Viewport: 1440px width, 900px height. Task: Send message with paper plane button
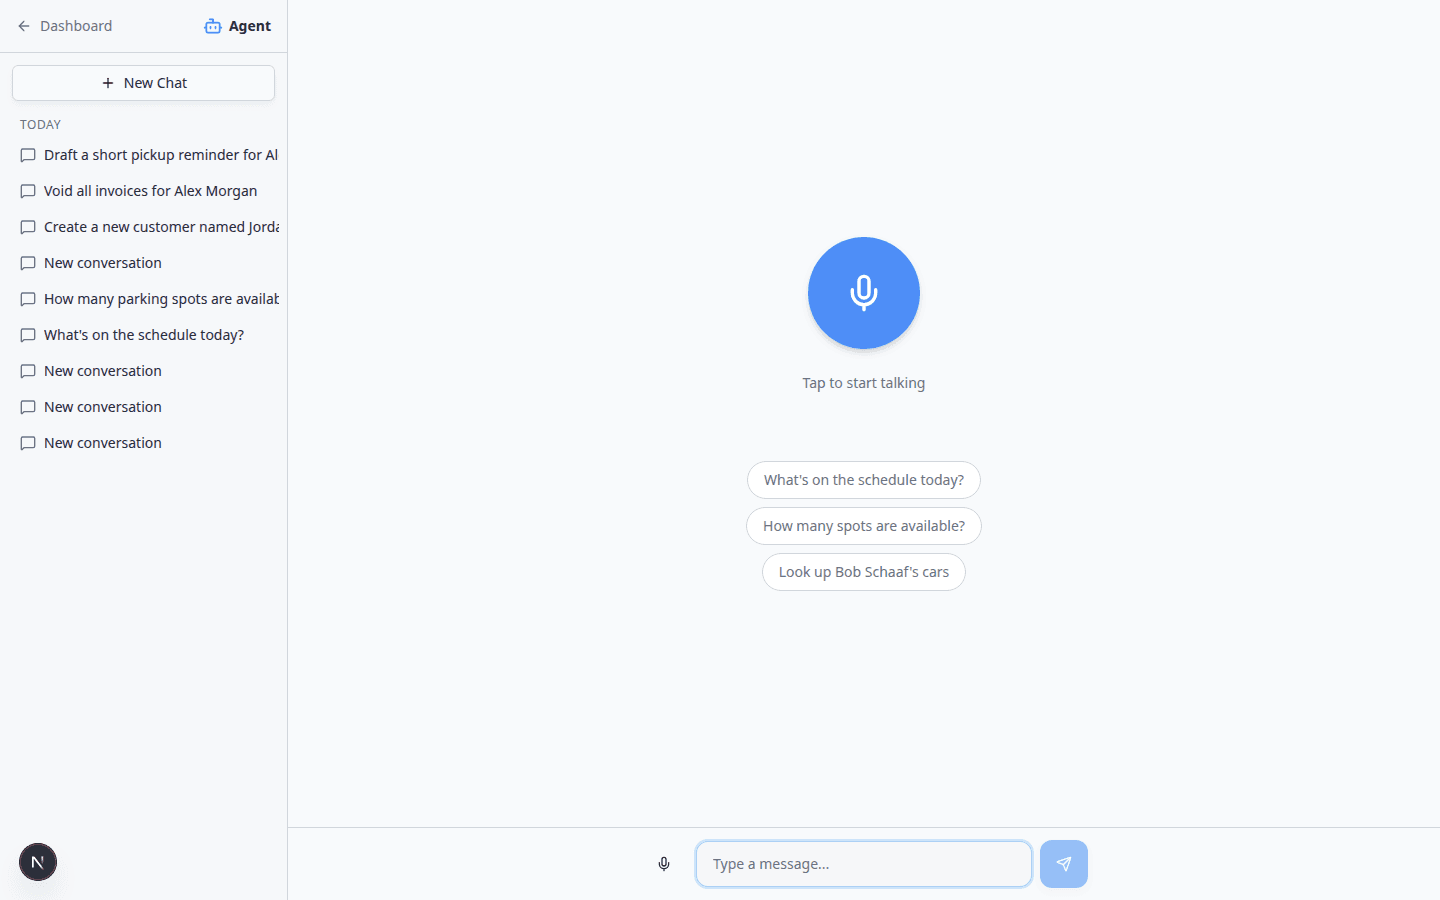[x=1063, y=864]
